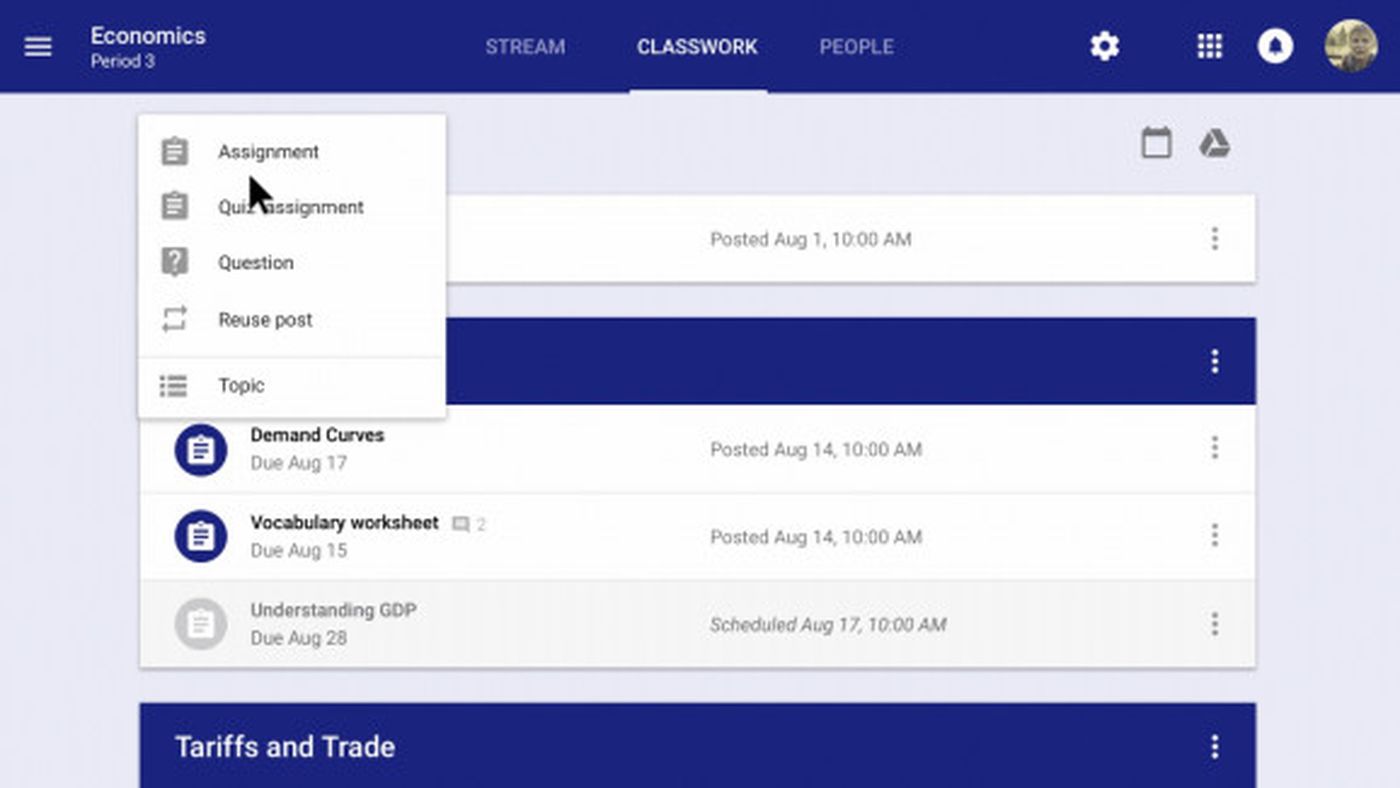Image resolution: width=1400 pixels, height=788 pixels.
Task: Click your profile avatar picture
Action: click(x=1352, y=46)
